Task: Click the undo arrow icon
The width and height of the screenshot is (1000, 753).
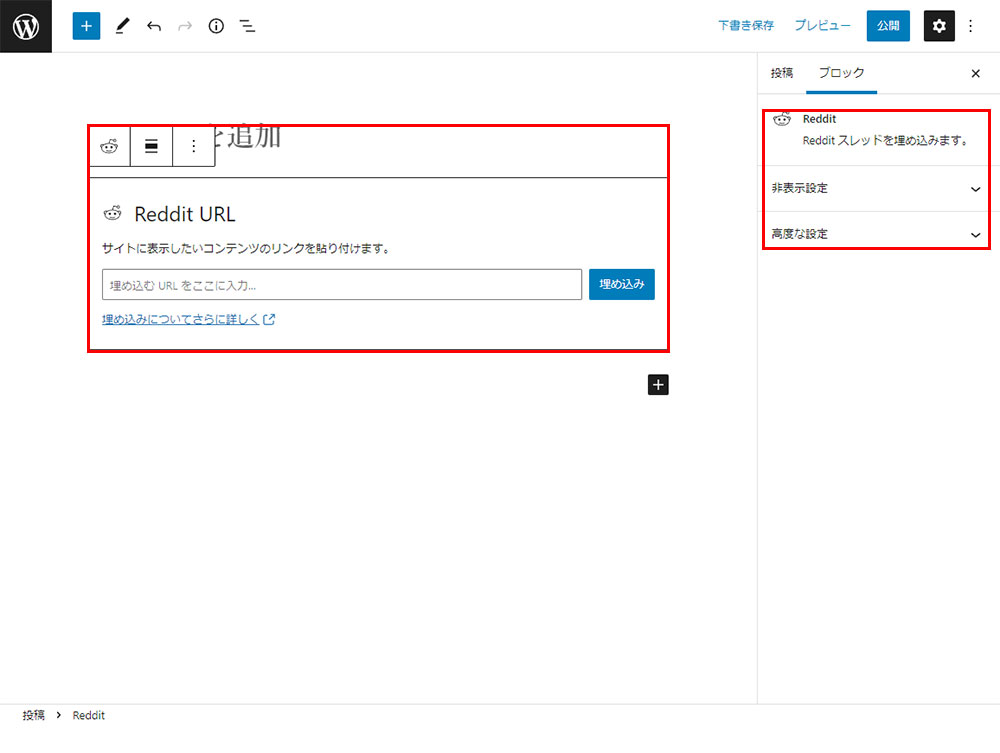Action: [153, 26]
